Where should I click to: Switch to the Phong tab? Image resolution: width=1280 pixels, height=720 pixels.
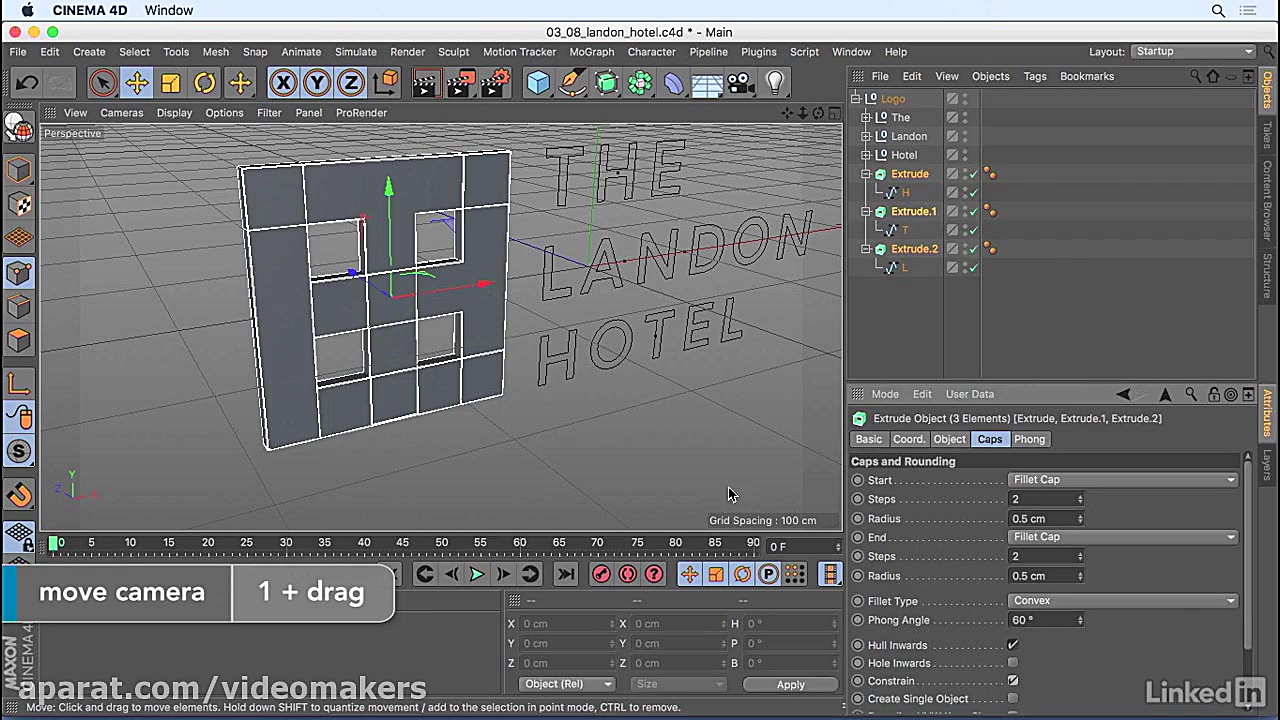[x=1029, y=439]
